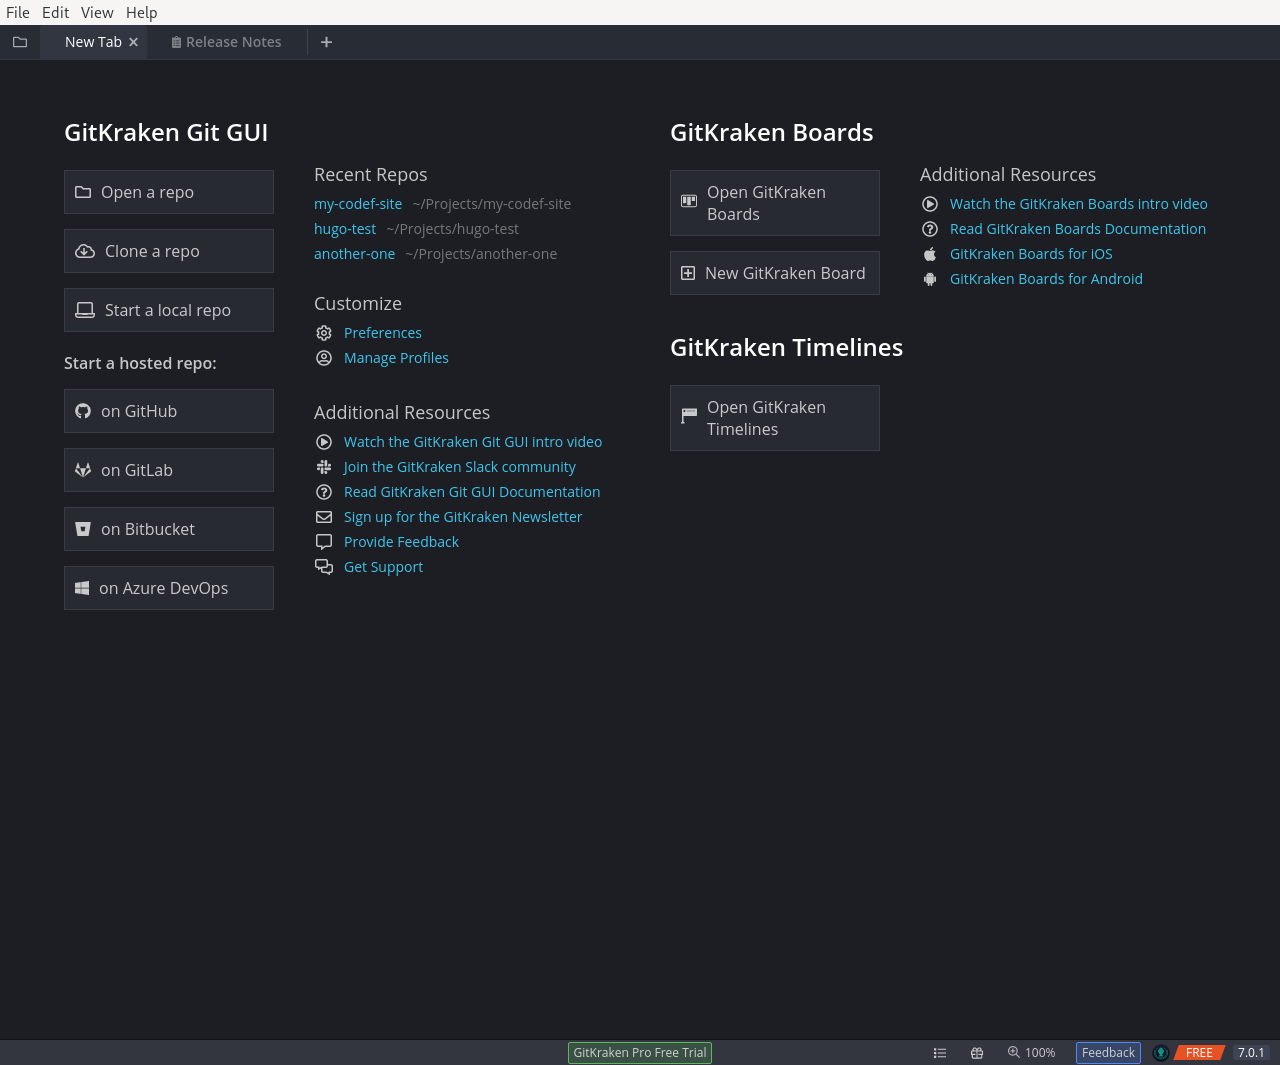Open the another-one recent repo
Image resolution: width=1280 pixels, height=1065 pixels.
click(x=354, y=254)
